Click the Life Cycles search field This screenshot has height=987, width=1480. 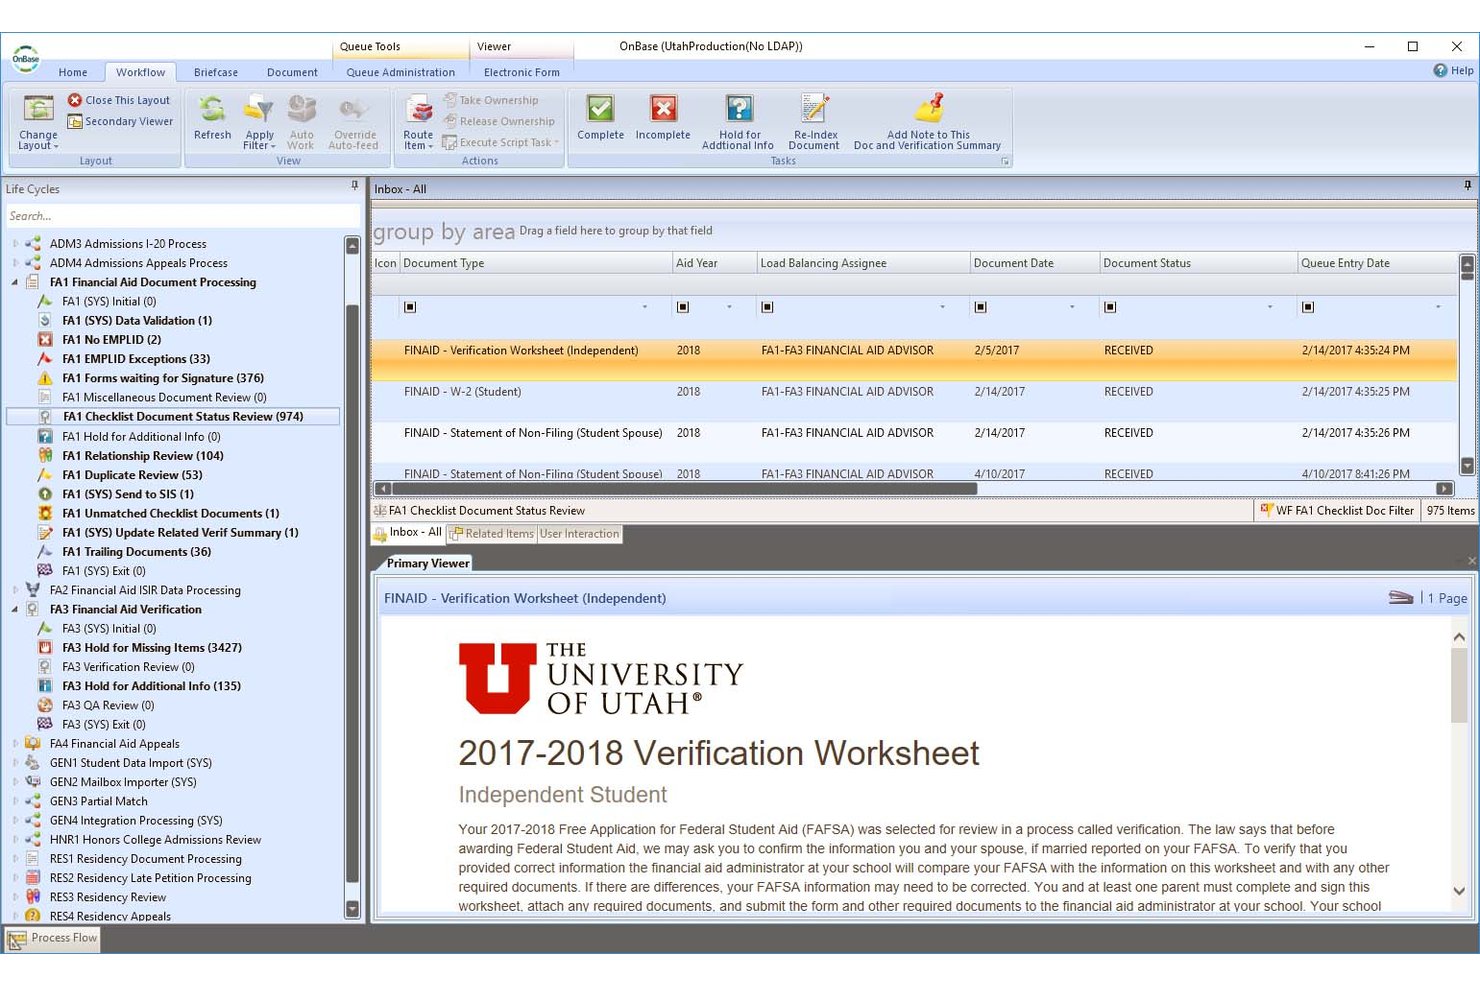[182, 216]
